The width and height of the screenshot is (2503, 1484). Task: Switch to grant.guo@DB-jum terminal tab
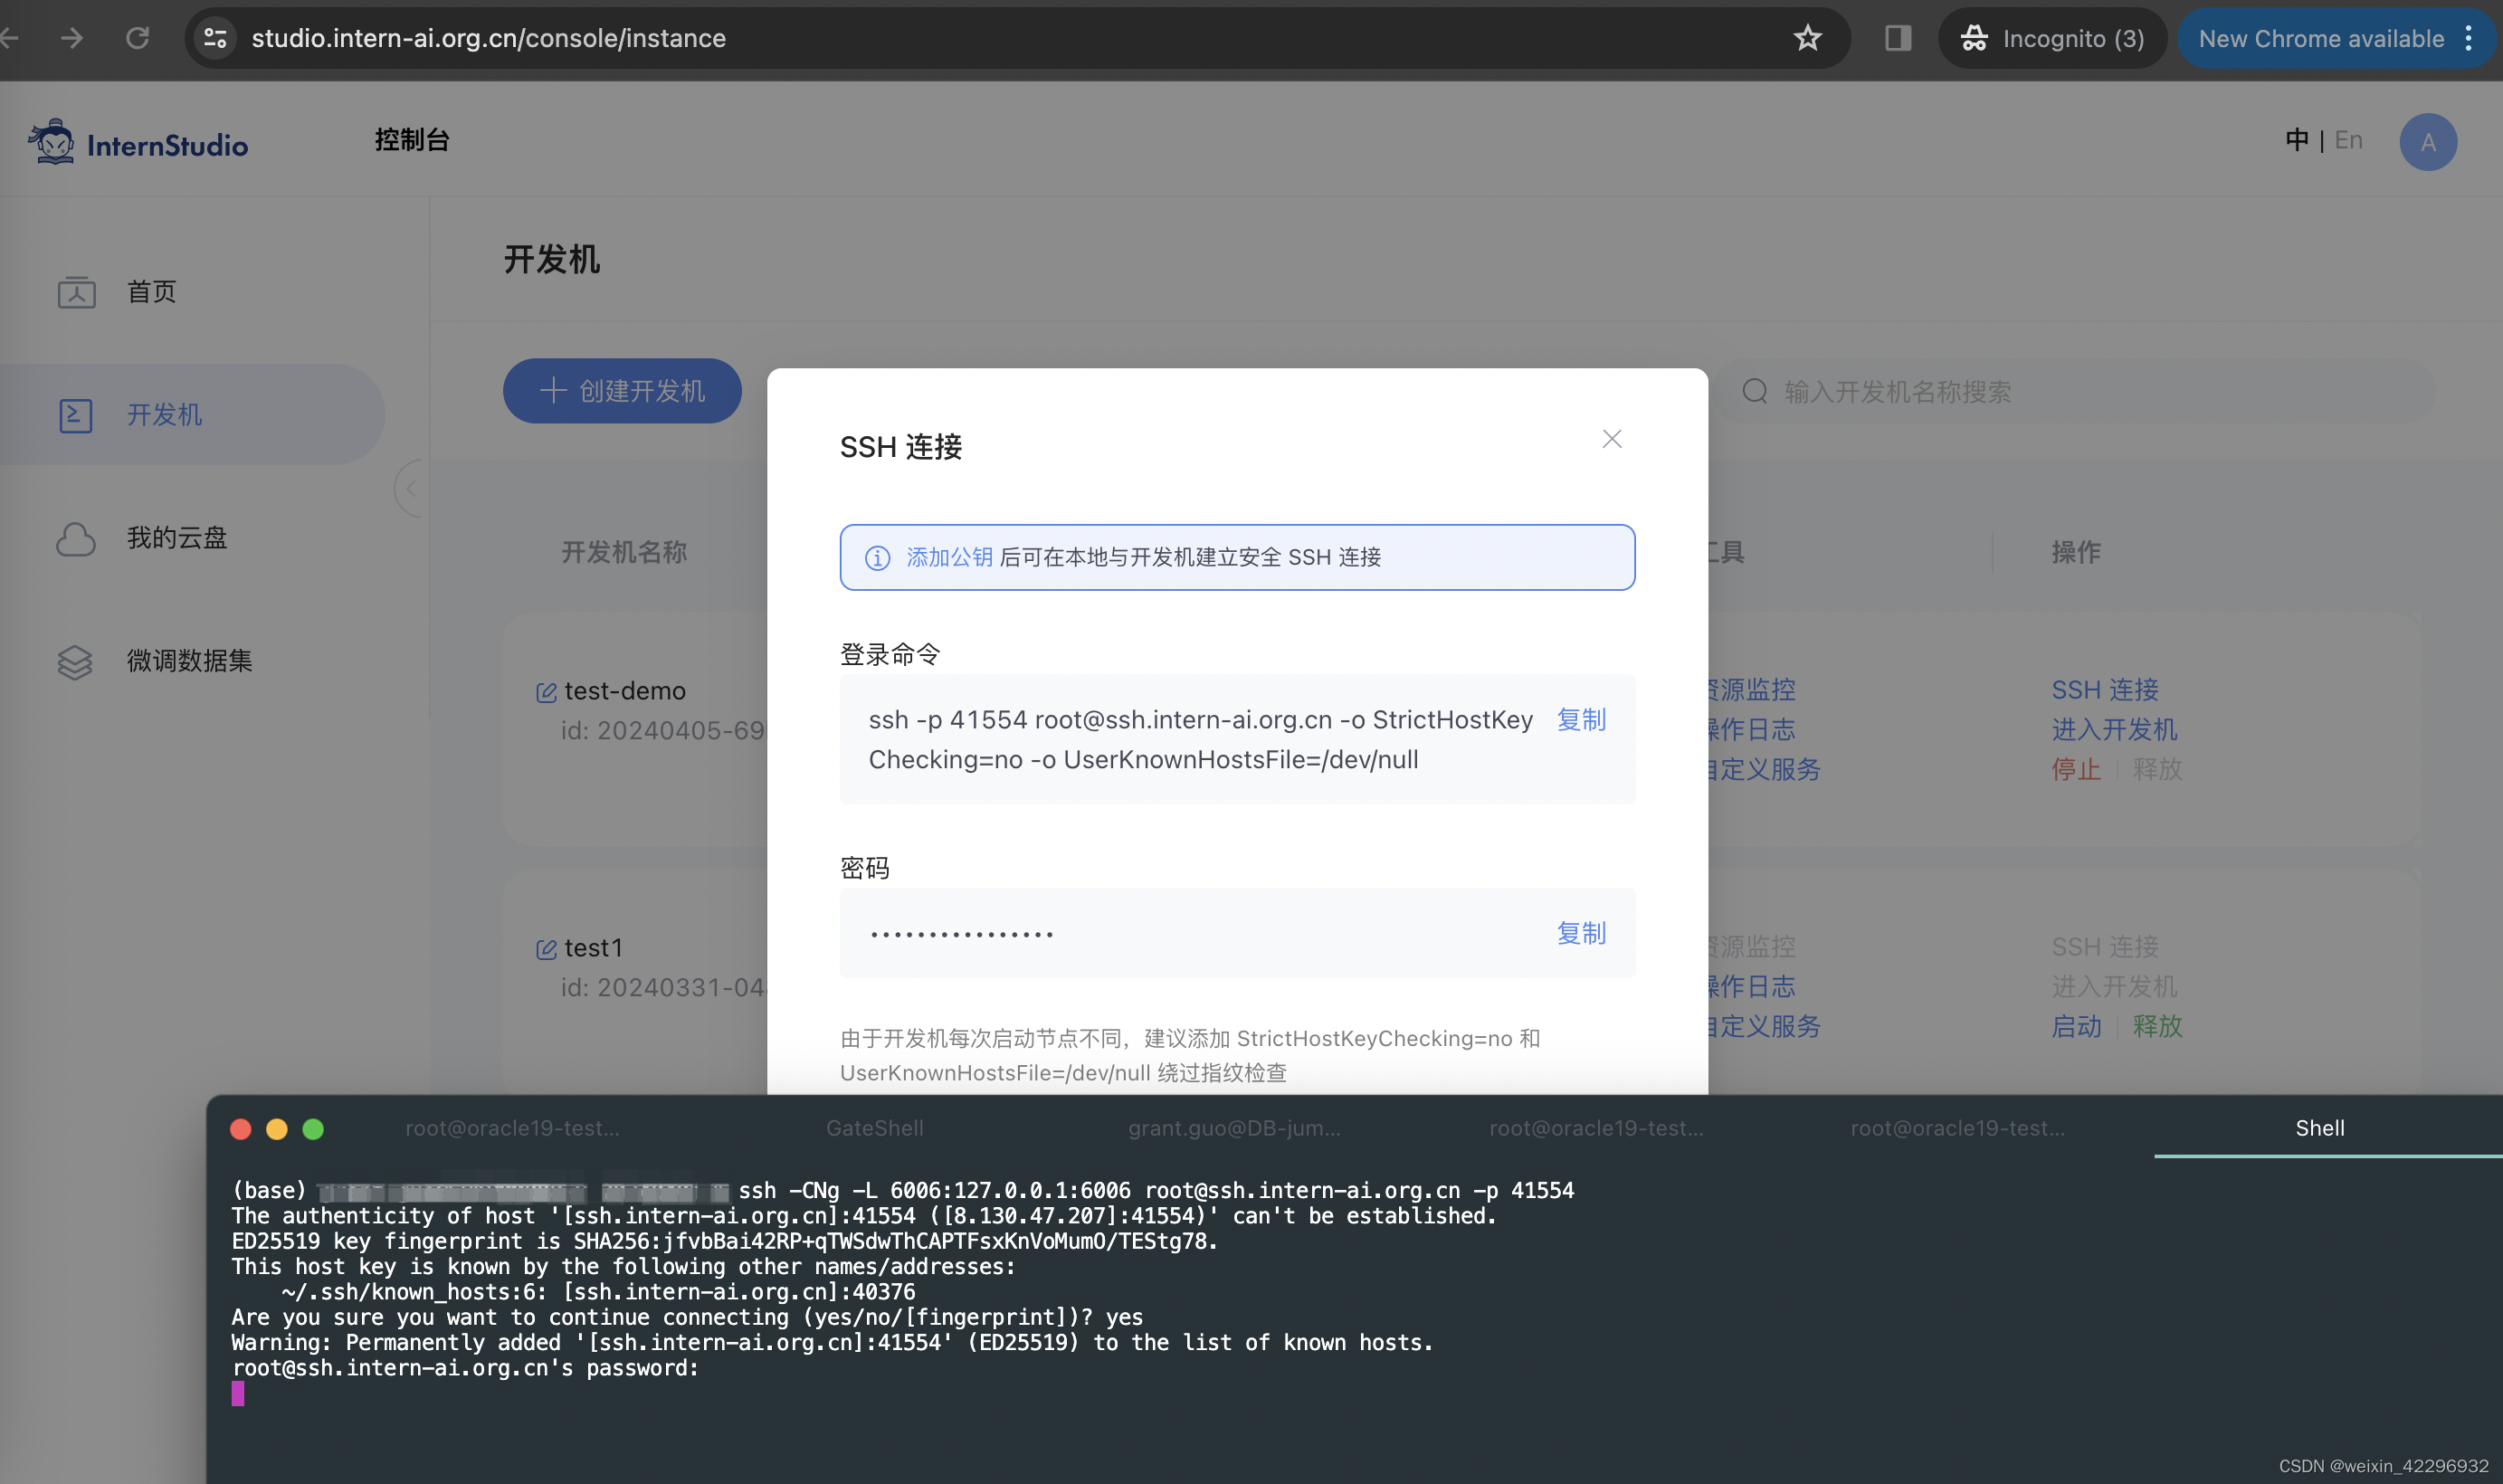pos(1234,1128)
